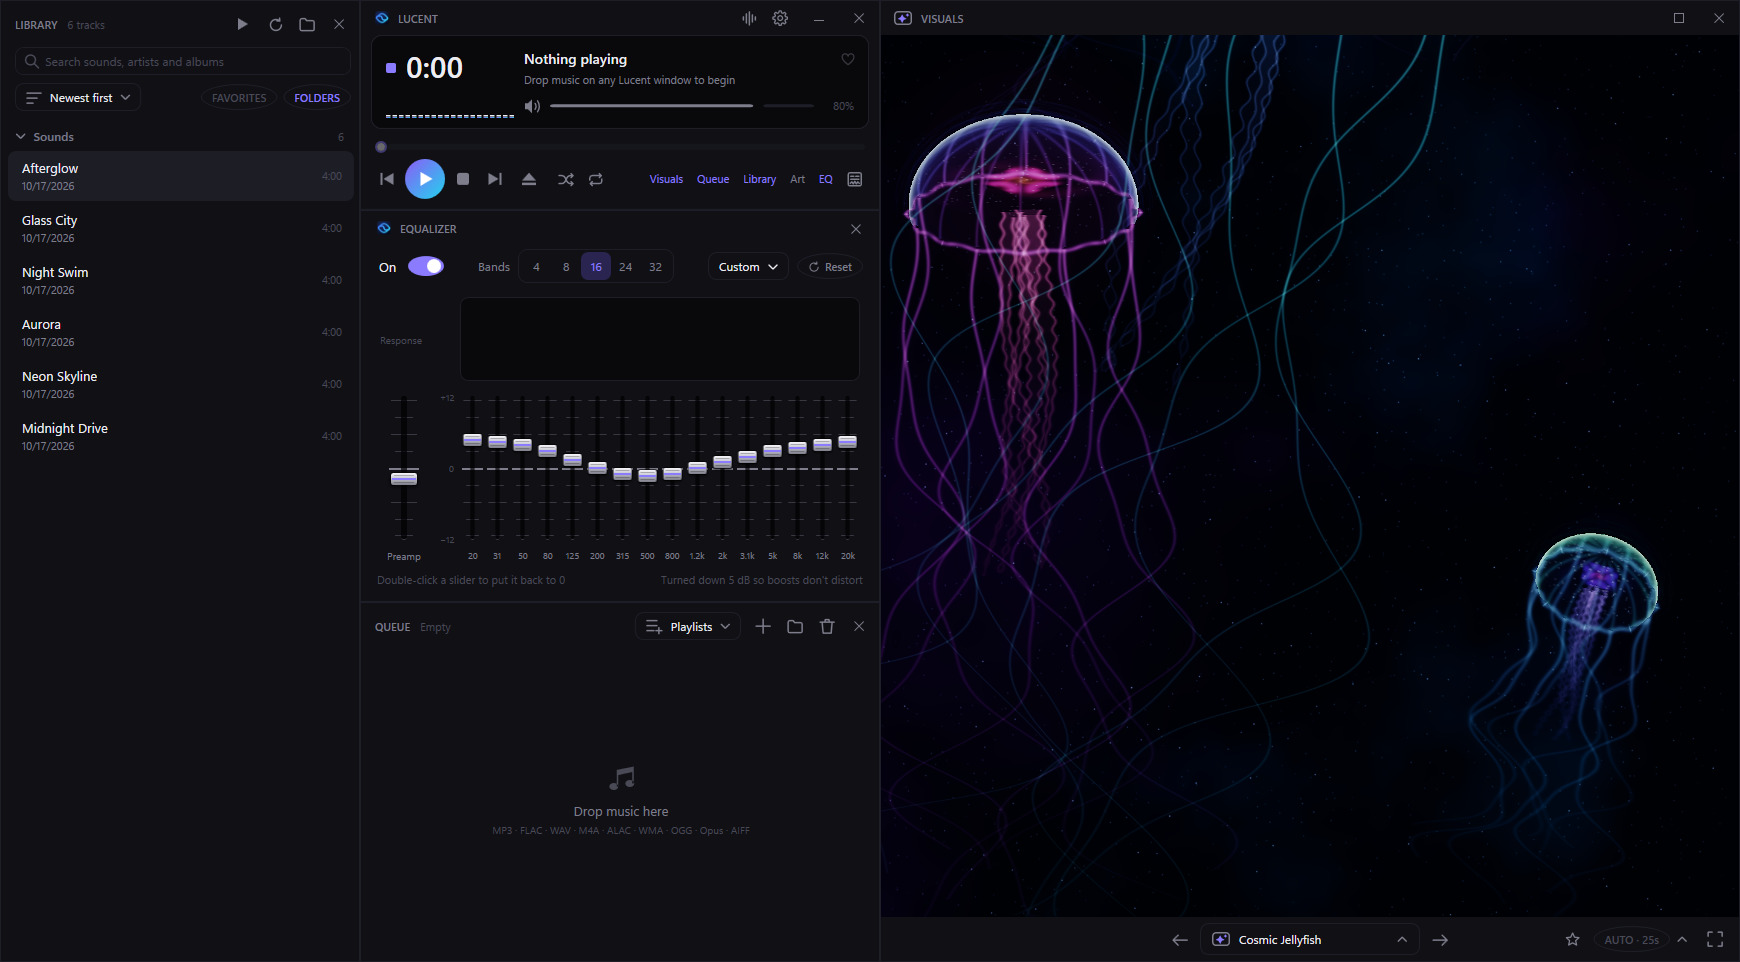Play all tracks from the Library header

(x=242, y=24)
